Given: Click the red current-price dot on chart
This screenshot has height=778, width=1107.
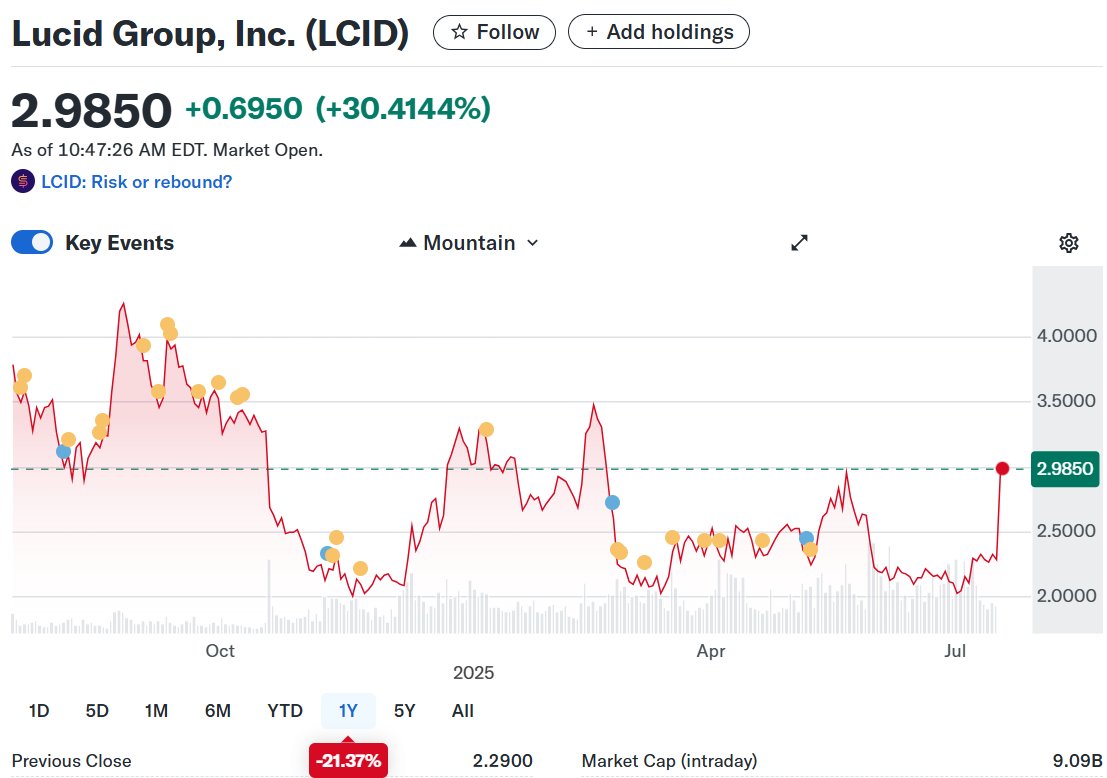Looking at the screenshot, I should tap(1003, 468).
